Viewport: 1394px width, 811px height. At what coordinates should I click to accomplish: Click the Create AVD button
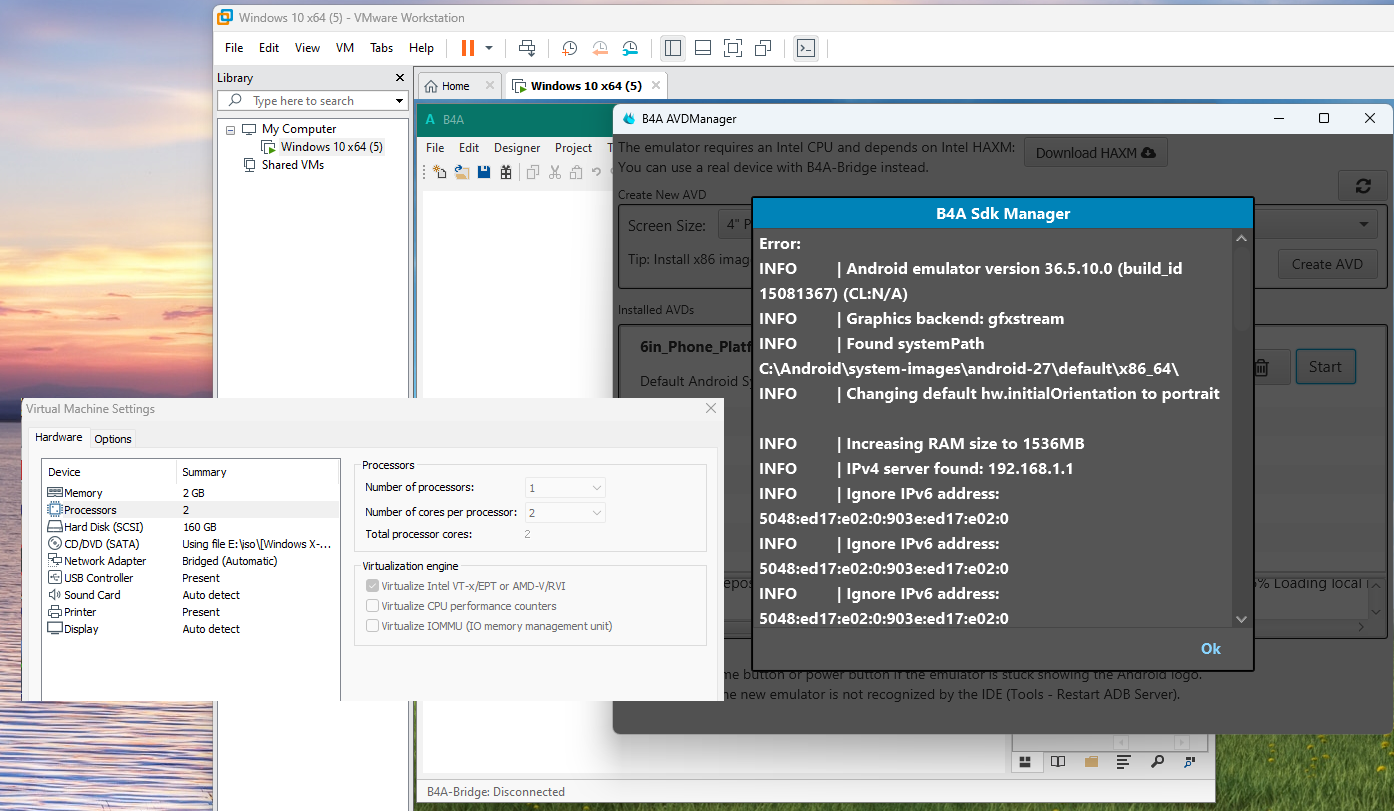click(1327, 264)
